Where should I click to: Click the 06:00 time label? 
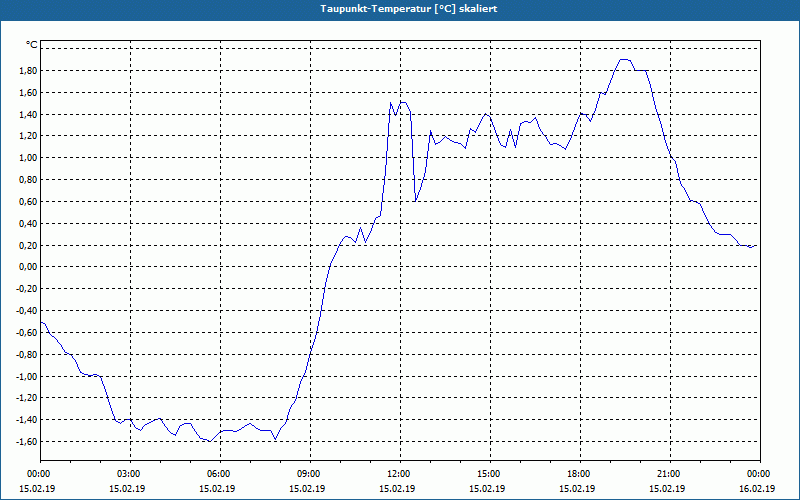pos(220,474)
